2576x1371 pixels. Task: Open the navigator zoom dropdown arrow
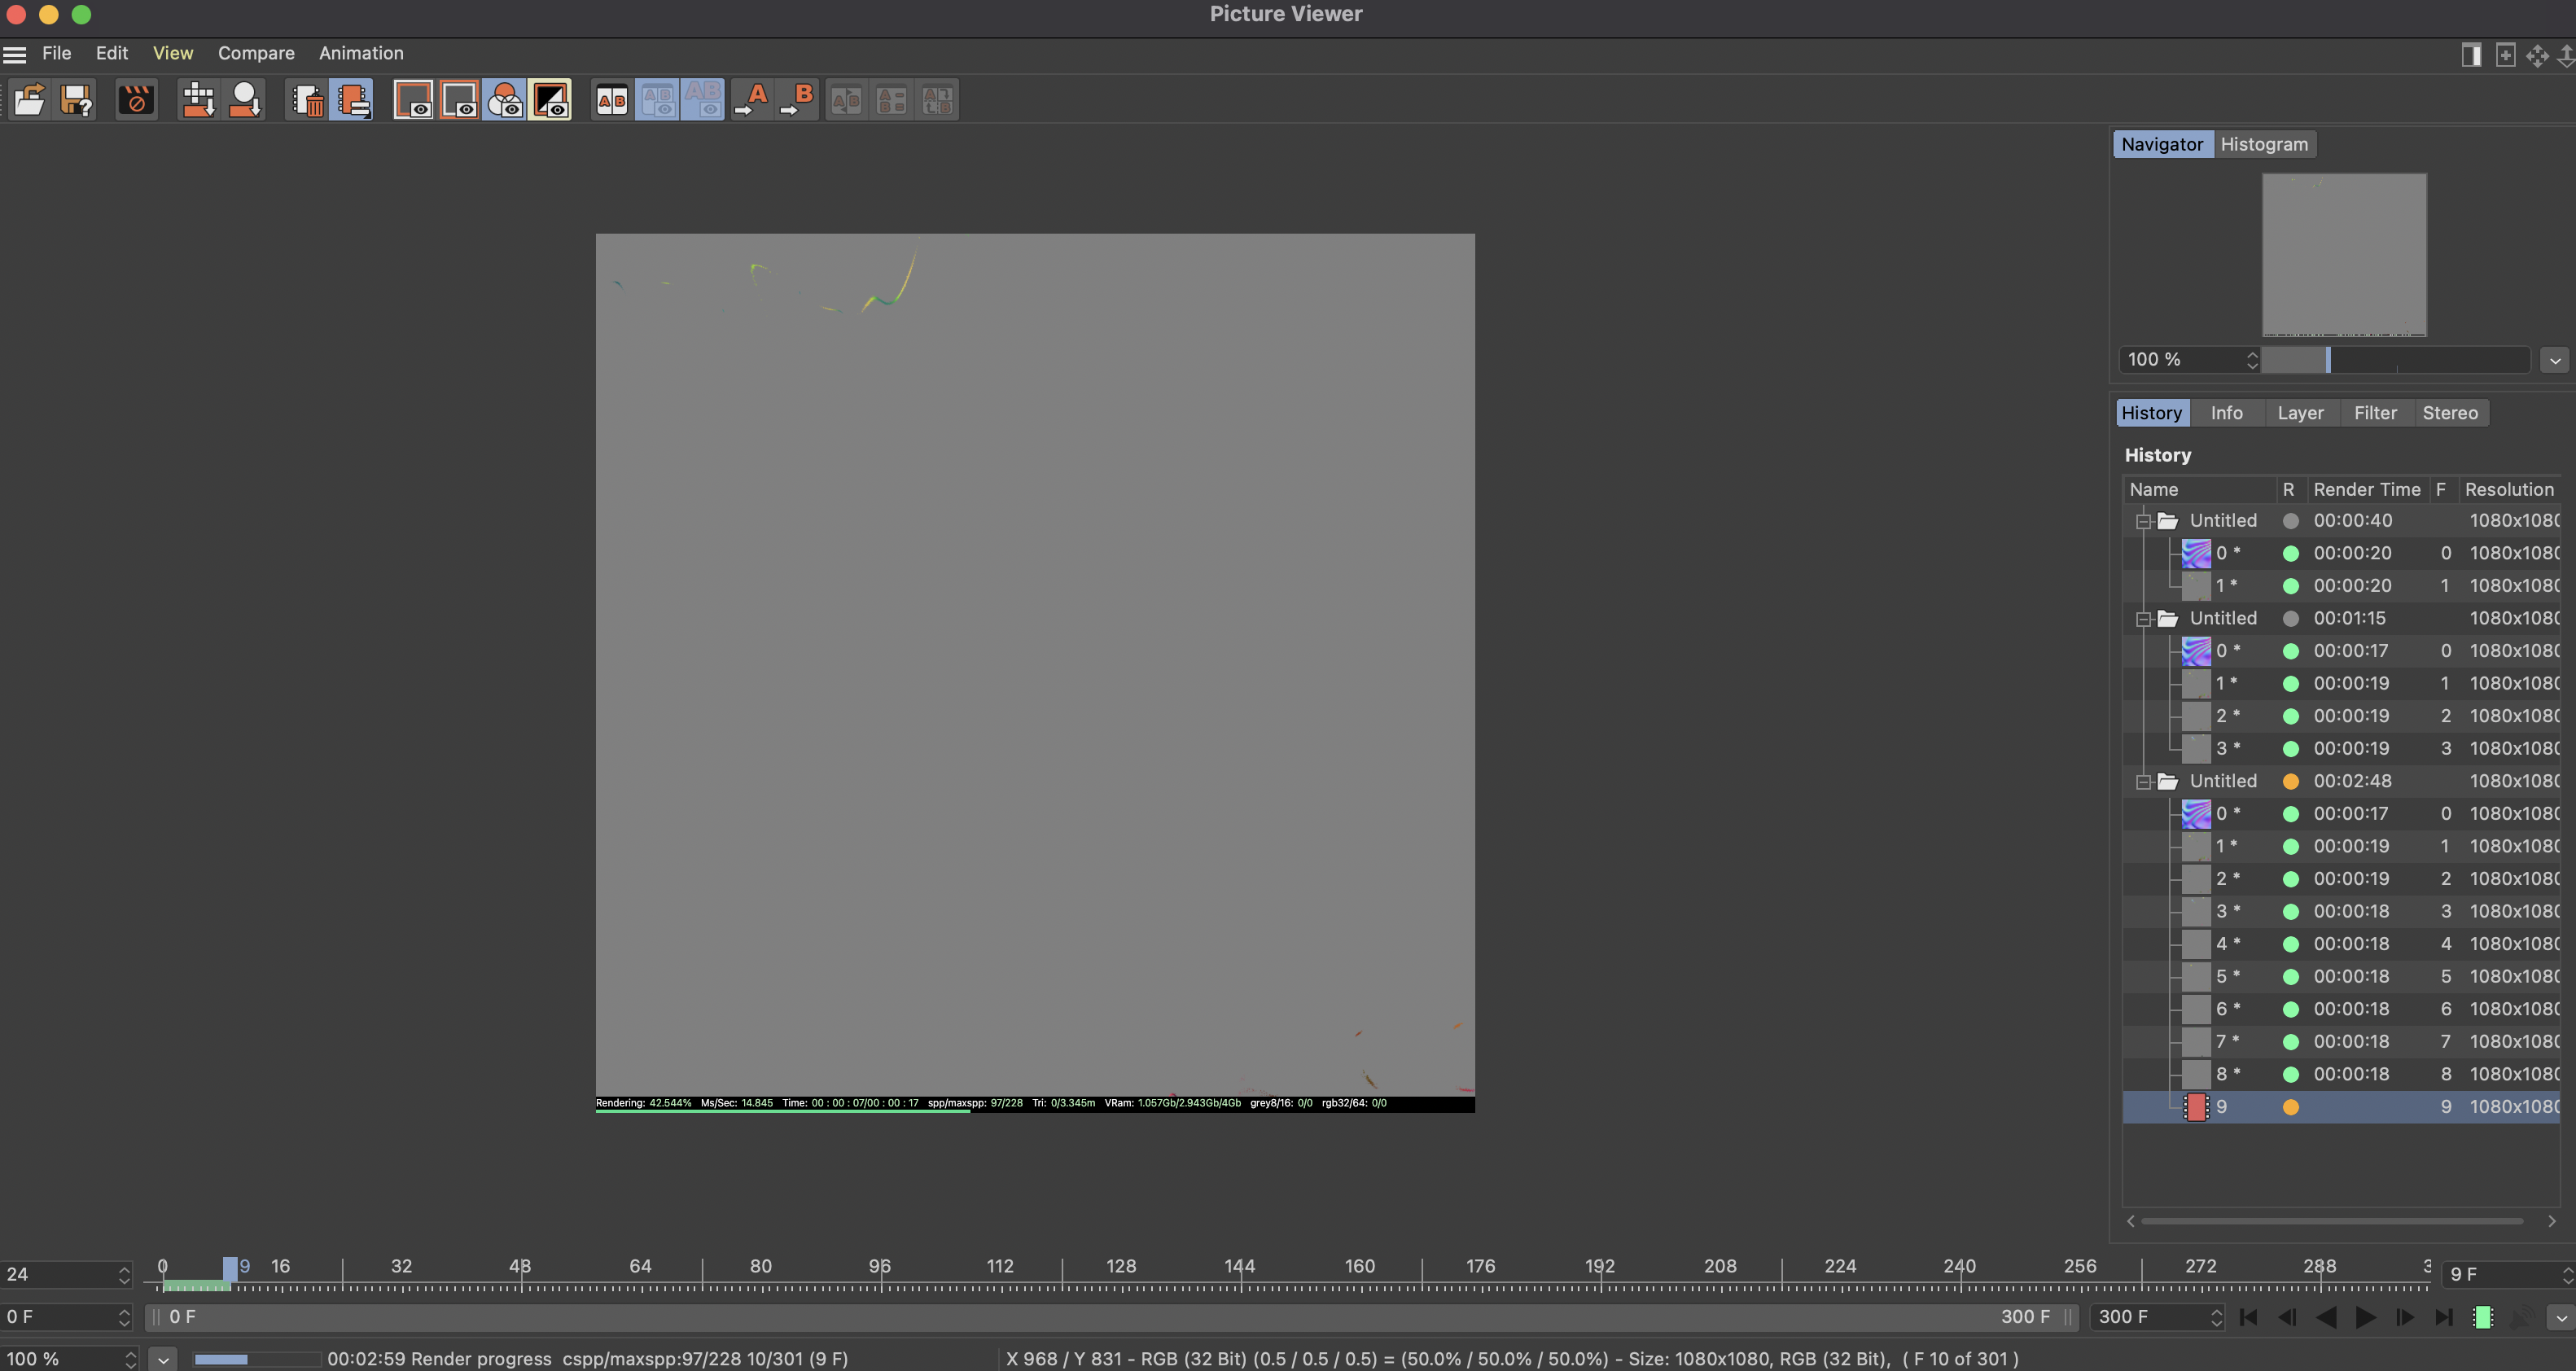(2555, 360)
